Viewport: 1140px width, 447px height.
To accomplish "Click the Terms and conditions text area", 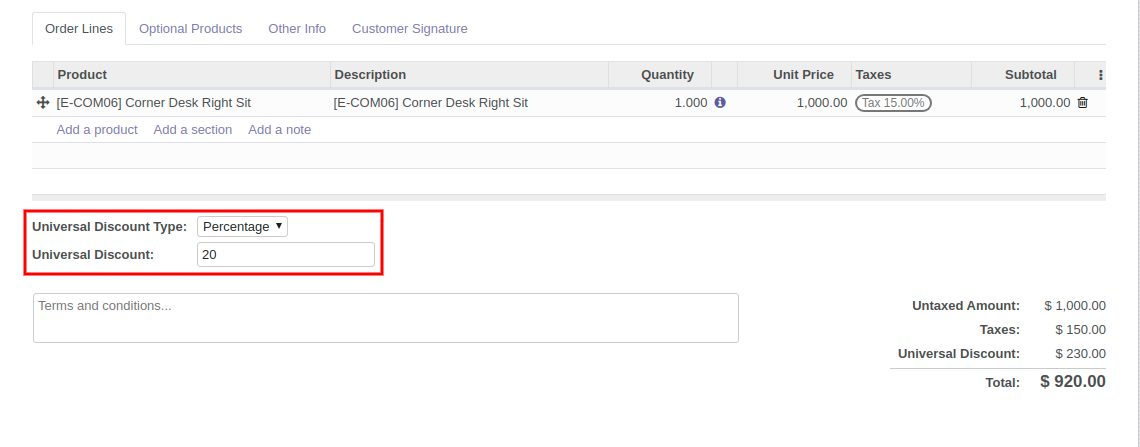I will pyautogui.click(x=385, y=317).
